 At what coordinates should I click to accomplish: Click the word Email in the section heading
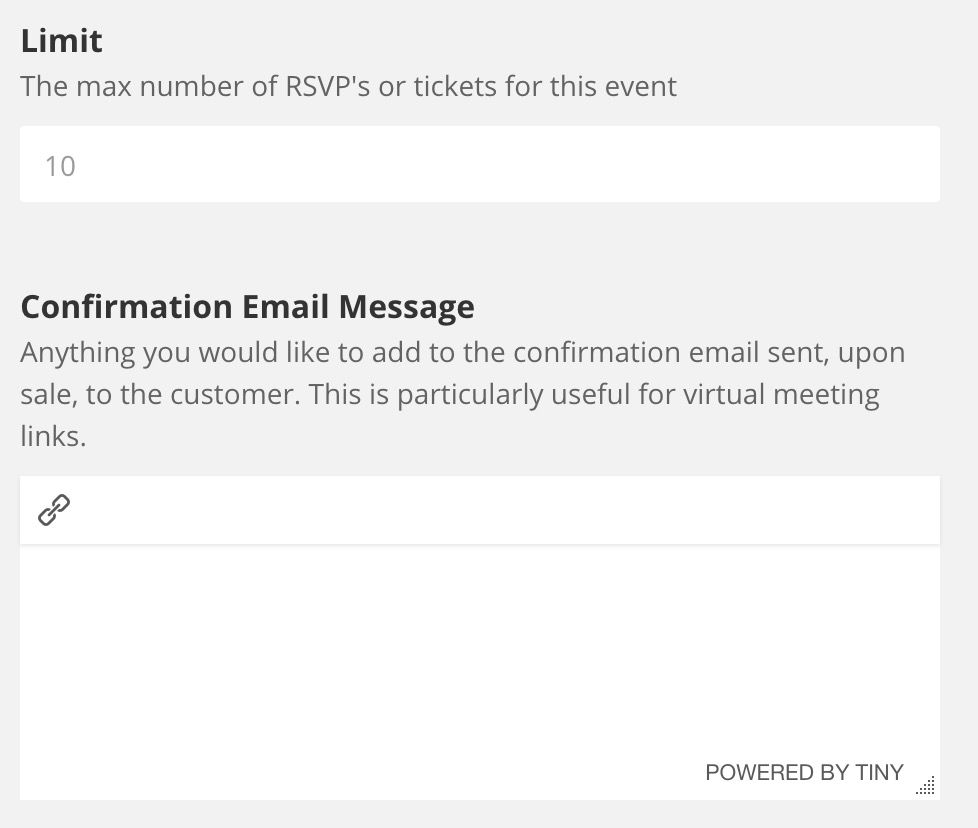[x=285, y=307]
